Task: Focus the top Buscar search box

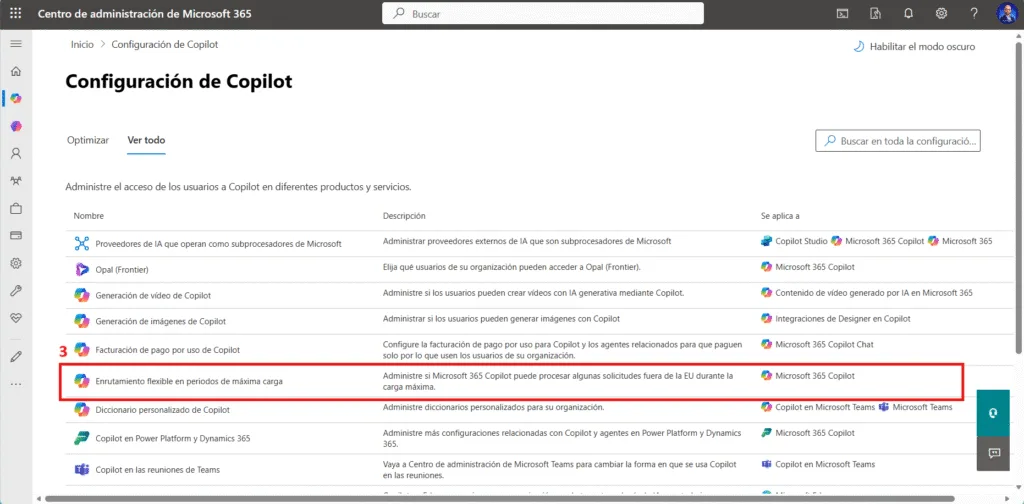Action: (543, 13)
